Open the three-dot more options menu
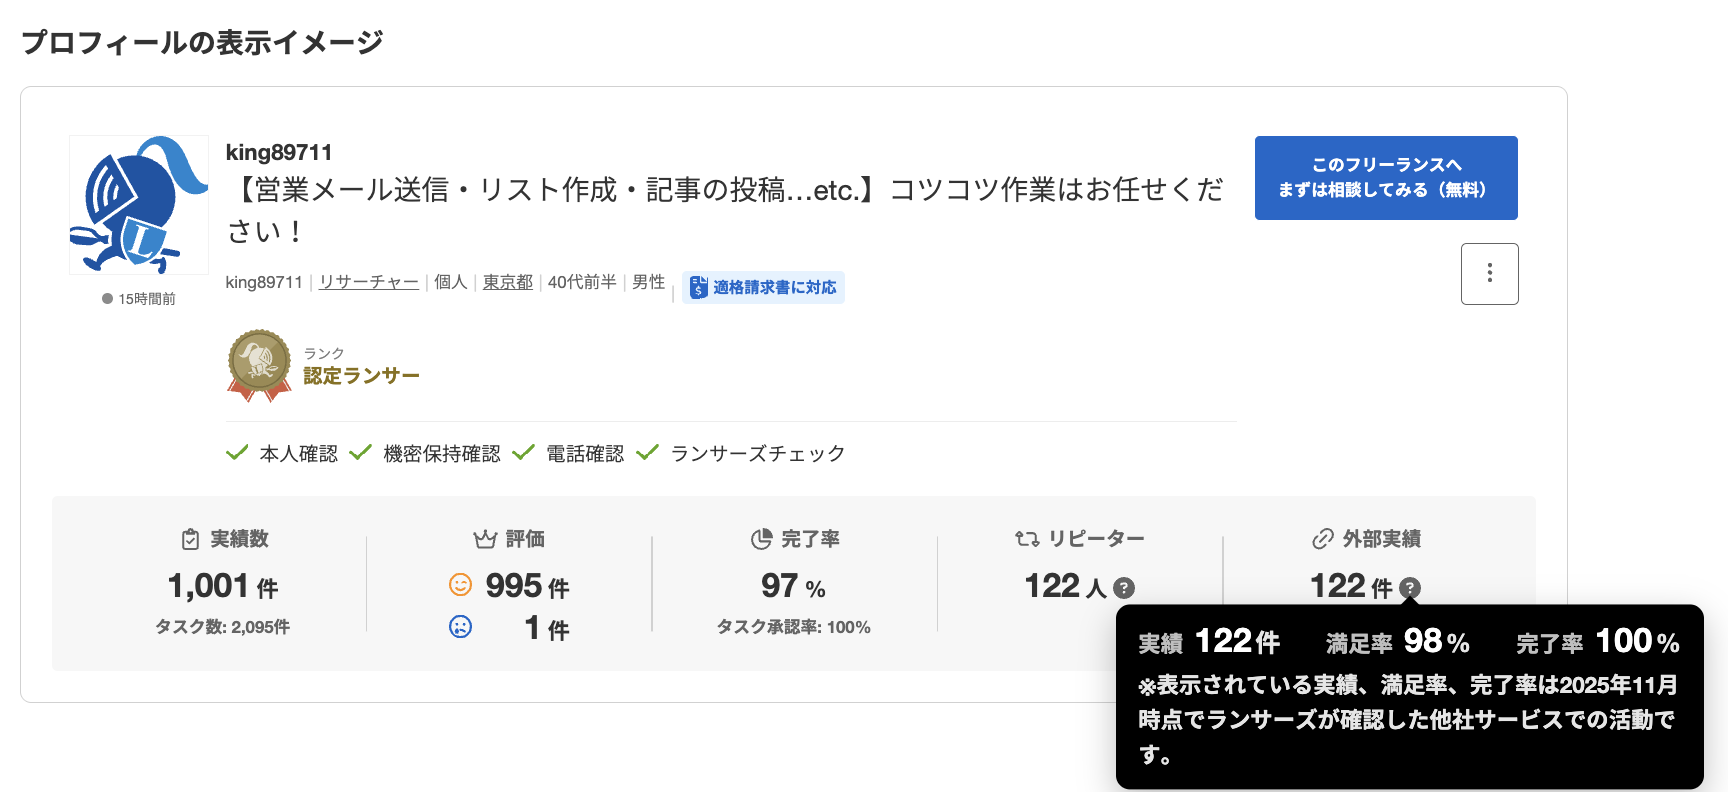Viewport: 1728px width, 792px height. coord(1489,273)
